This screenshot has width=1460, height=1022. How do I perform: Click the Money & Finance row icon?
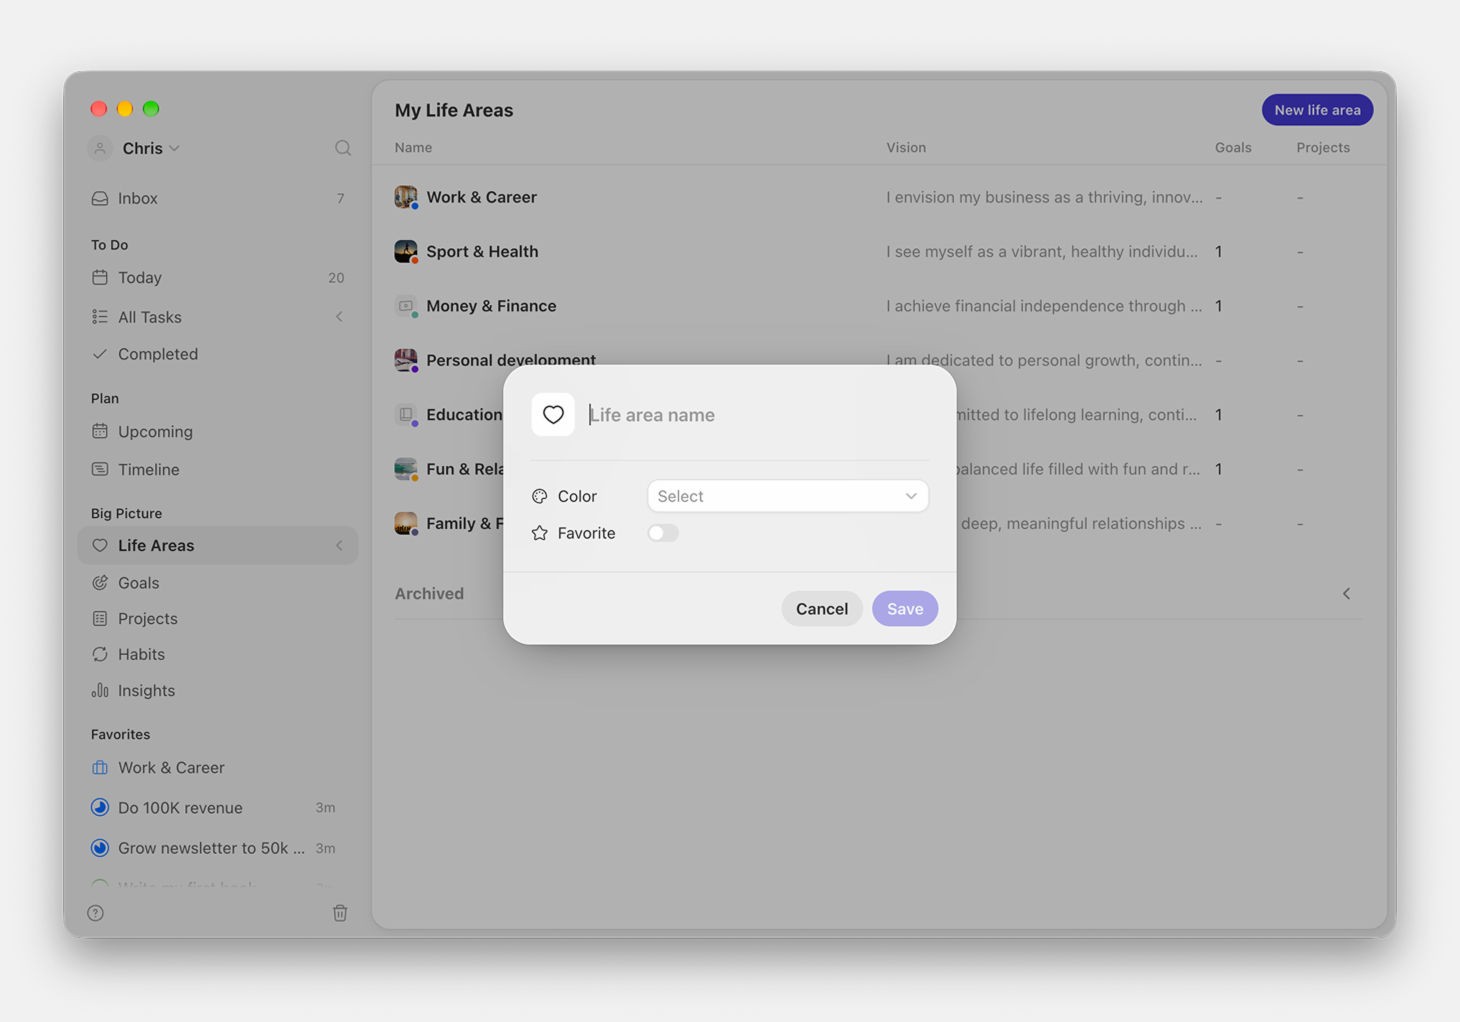pyautogui.click(x=405, y=306)
